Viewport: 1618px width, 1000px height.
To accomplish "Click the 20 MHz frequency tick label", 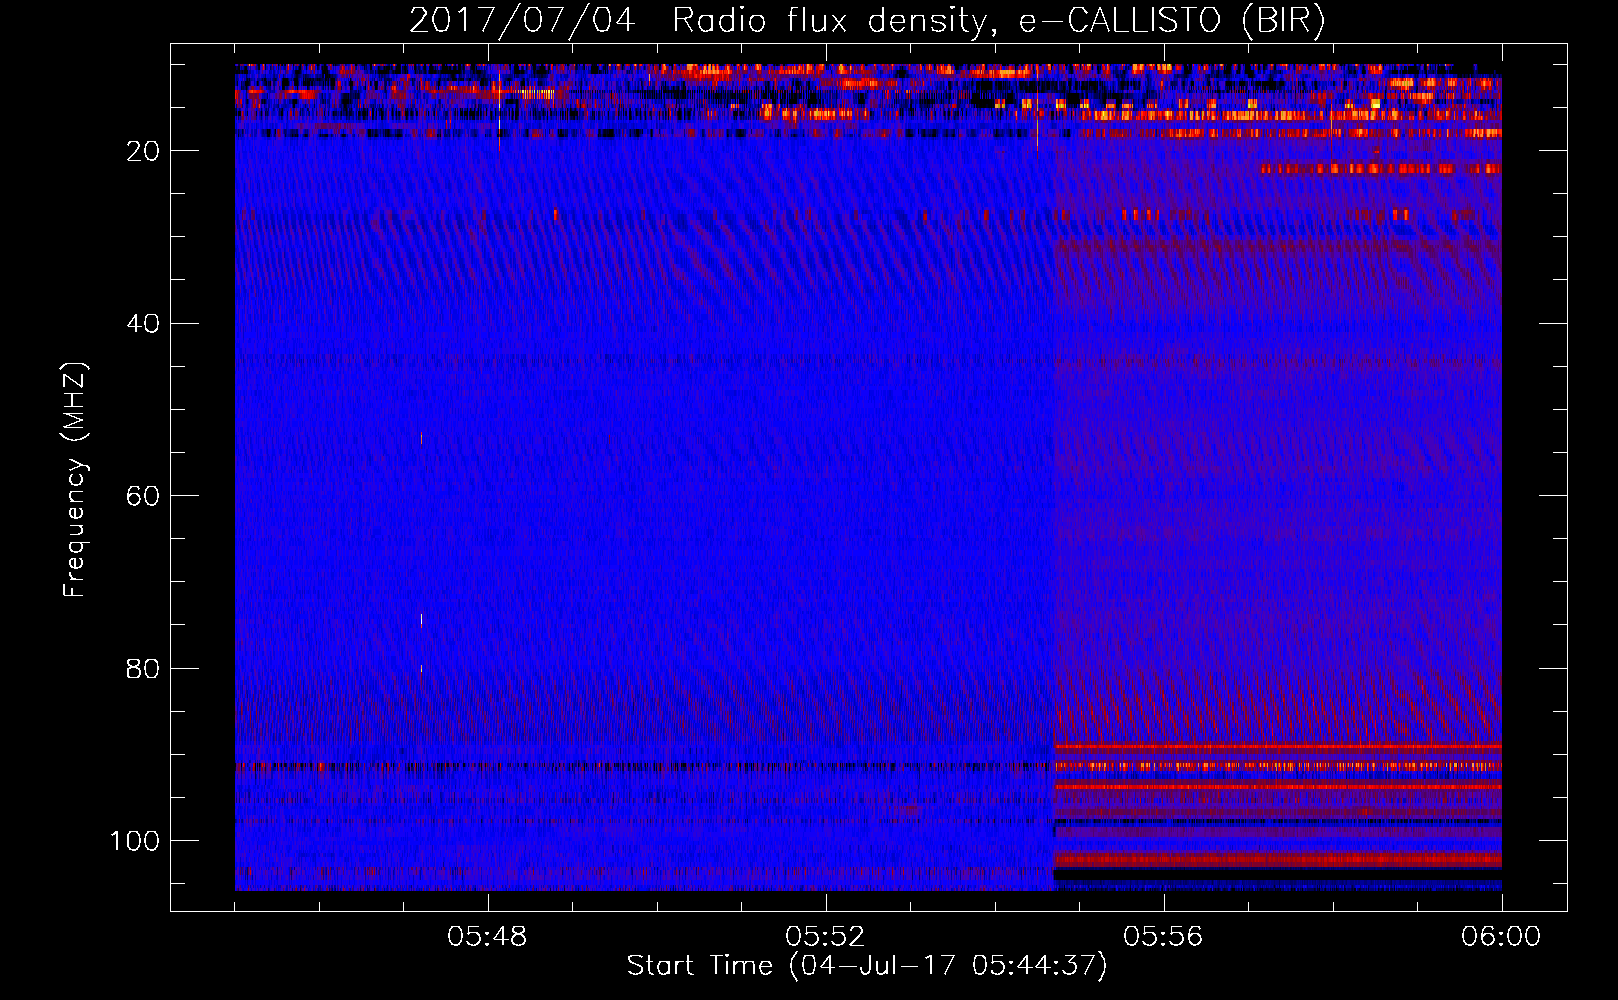I will click(x=143, y=151).
